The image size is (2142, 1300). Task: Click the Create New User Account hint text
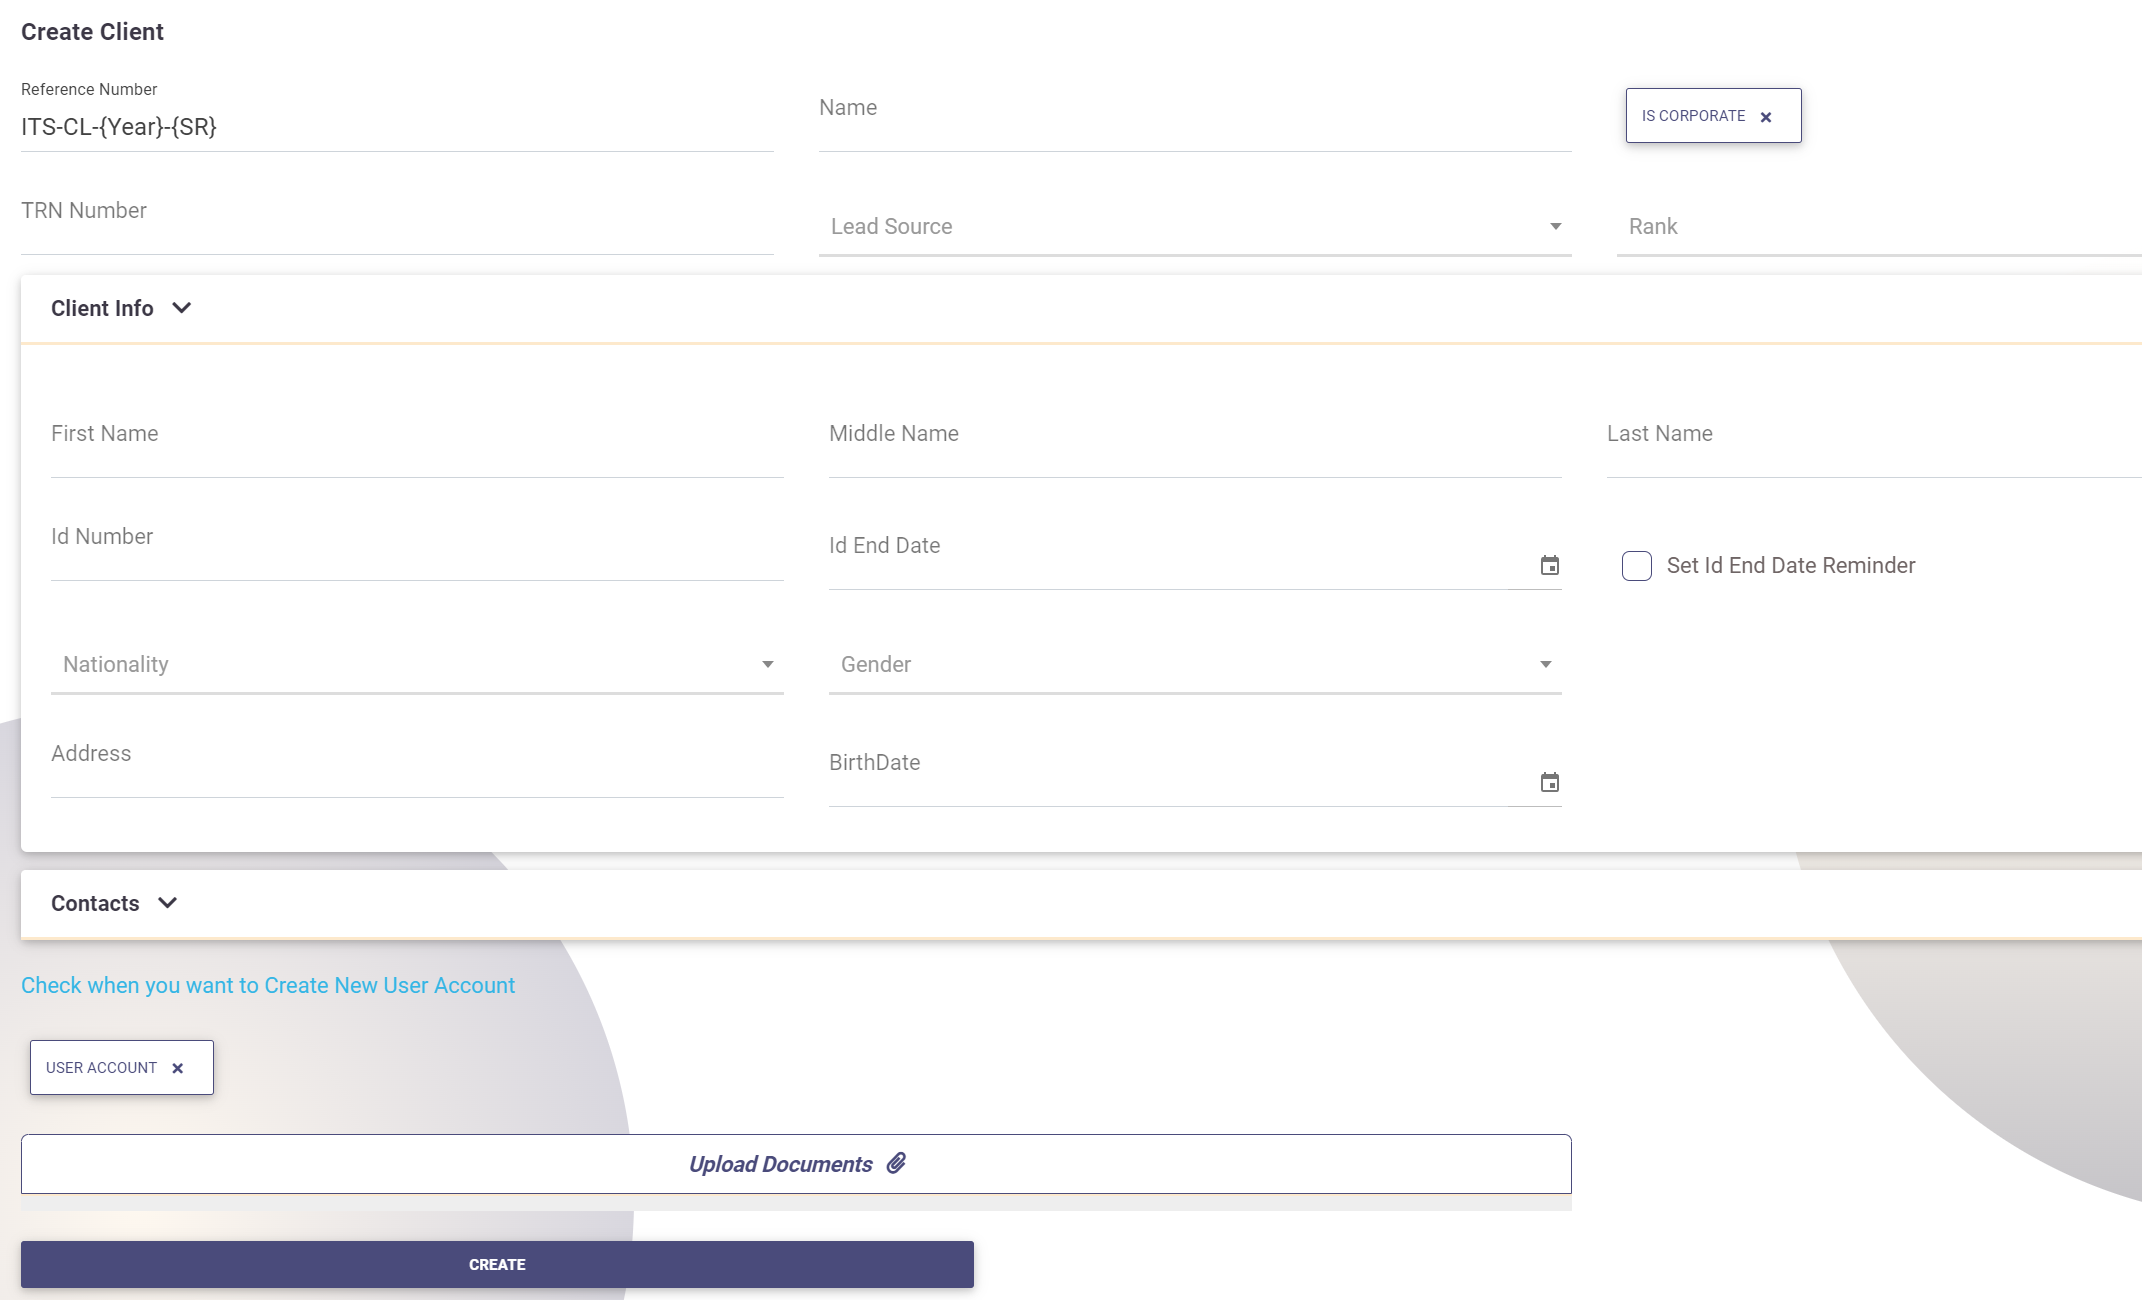[268, 985]
